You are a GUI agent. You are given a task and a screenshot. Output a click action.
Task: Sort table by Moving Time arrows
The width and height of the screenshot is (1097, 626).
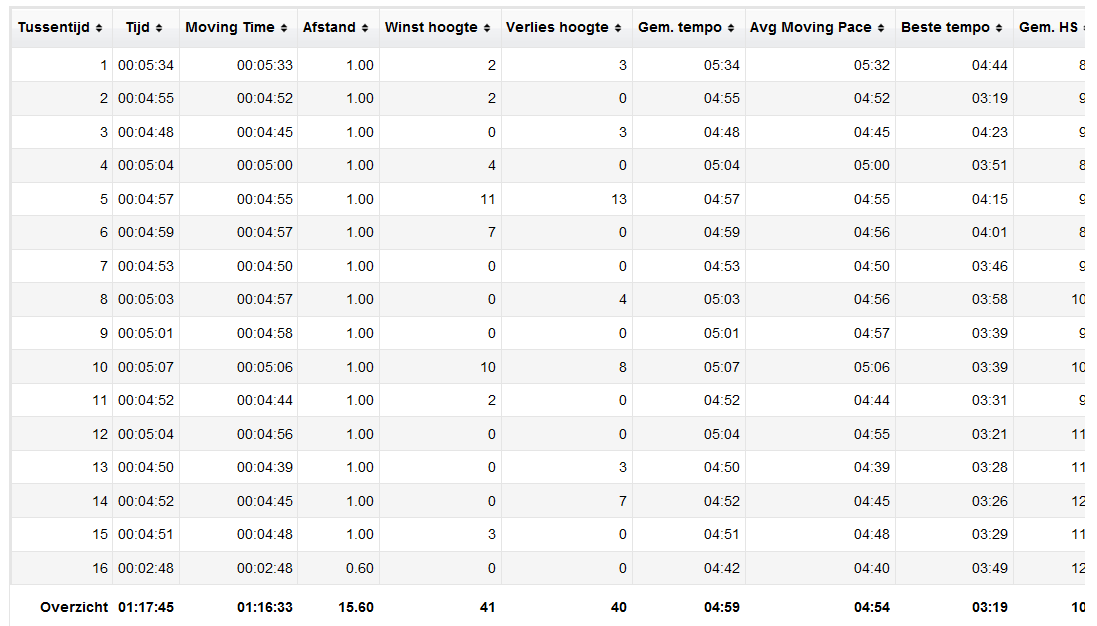(x=283, y=28)
